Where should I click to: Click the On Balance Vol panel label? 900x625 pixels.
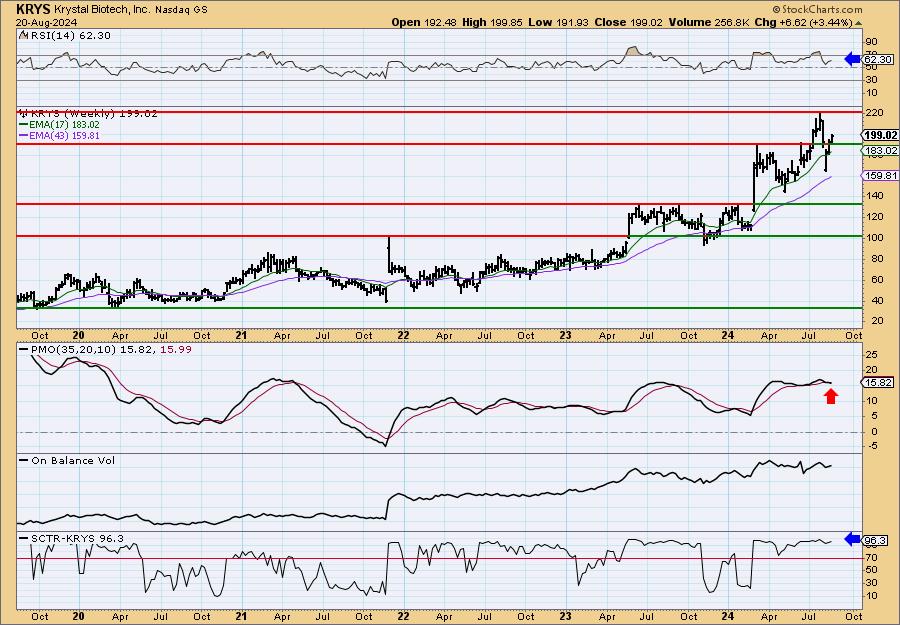coord(73,461)
